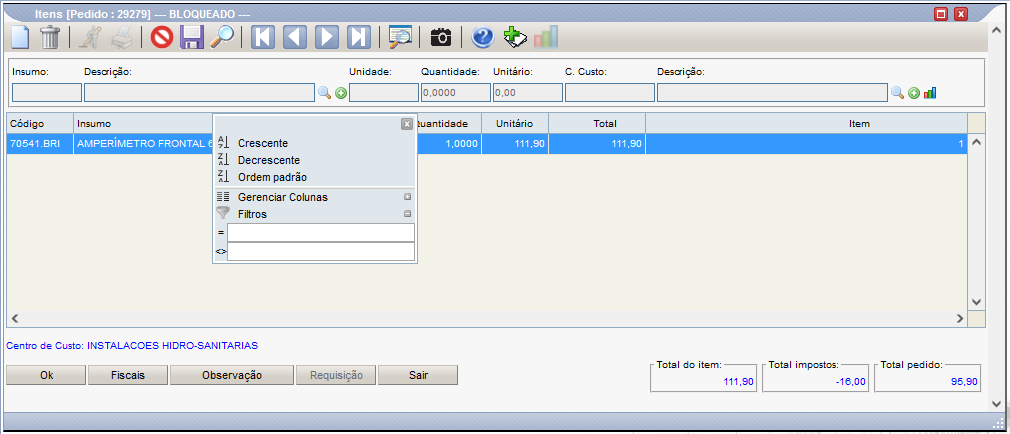Select the cell 70541.BRI
Image resolution: width=1010 pixels, height=434 pixels.
40,144
